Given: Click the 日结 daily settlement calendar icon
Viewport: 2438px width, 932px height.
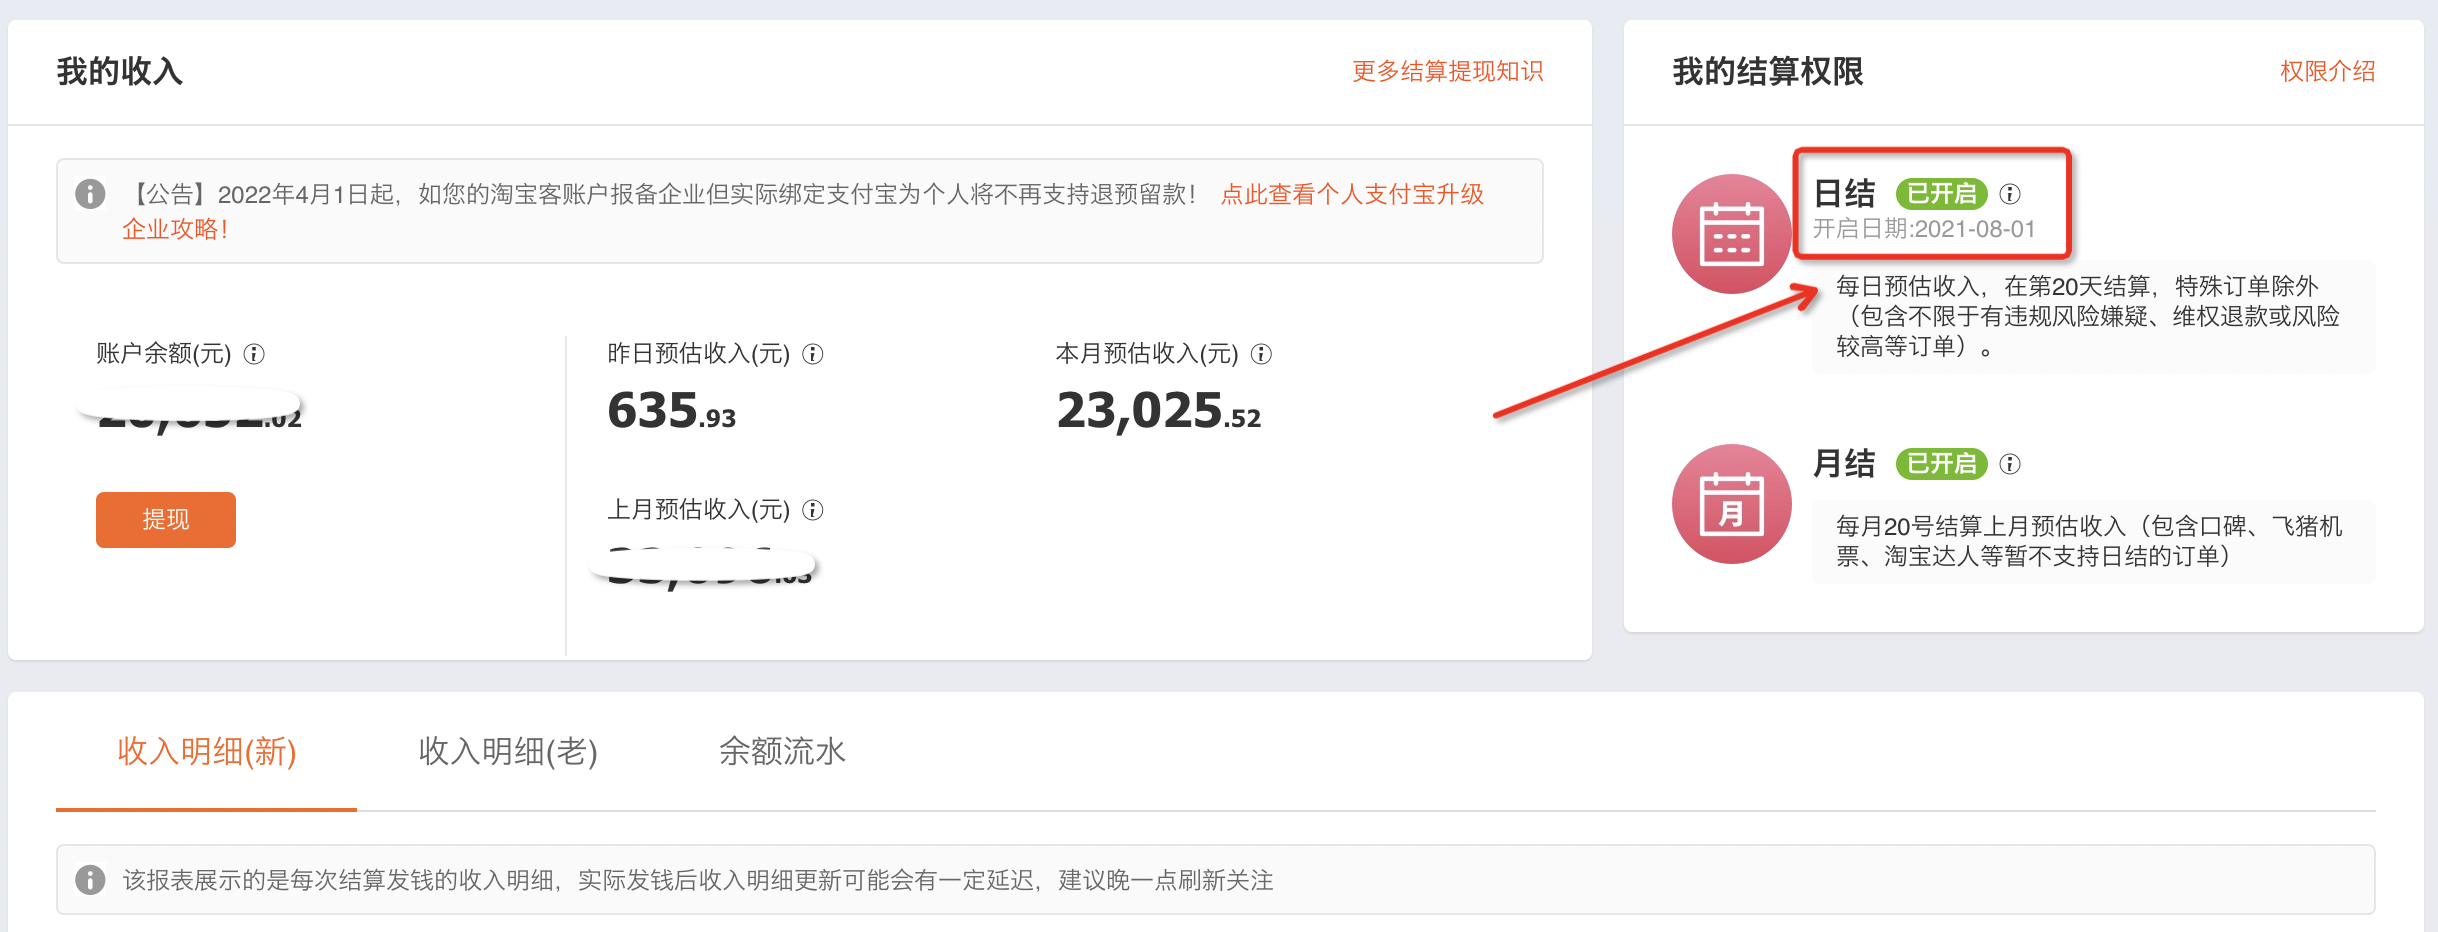Looking at the screenshot, I should tap(1732, 232).
